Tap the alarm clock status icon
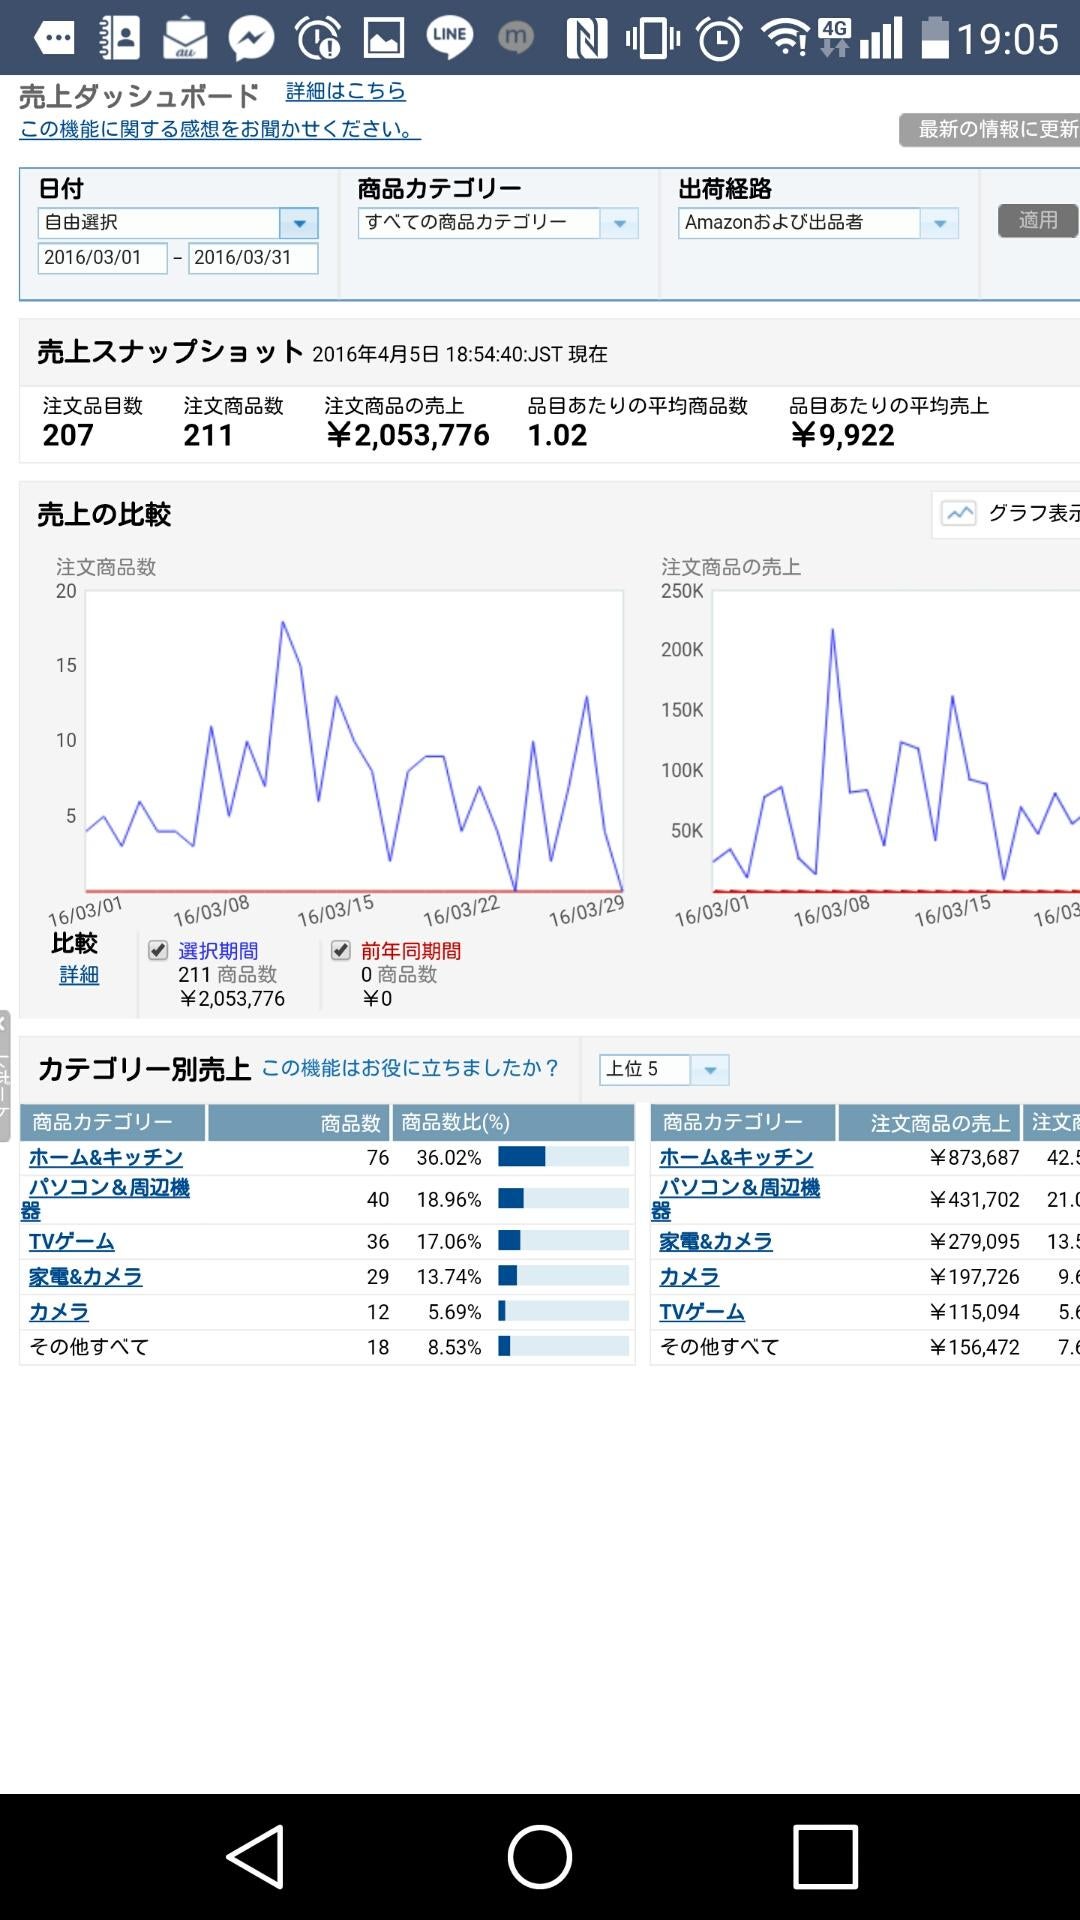Image resolution: width=1080 pixels, height=1920 pixels. coord(720,39)
